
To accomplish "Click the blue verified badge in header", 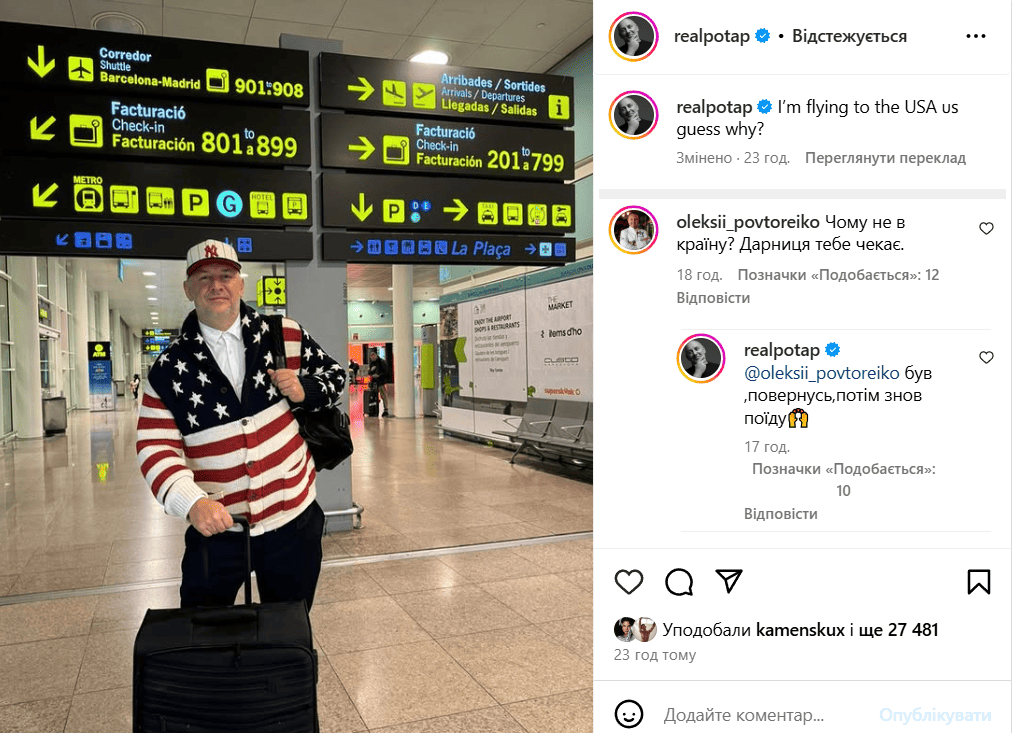I will [x=763, y=36].
